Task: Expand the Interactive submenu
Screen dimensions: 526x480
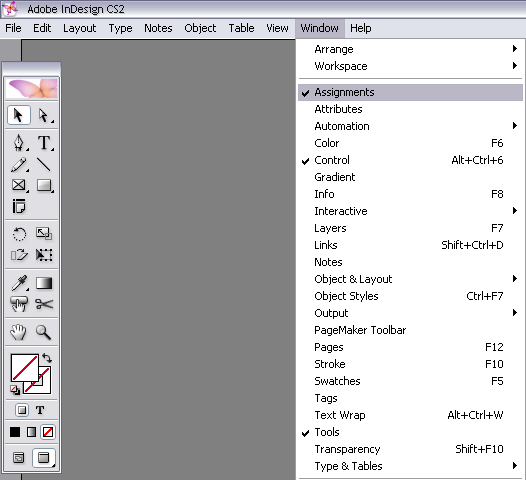Action: (410, 211)
